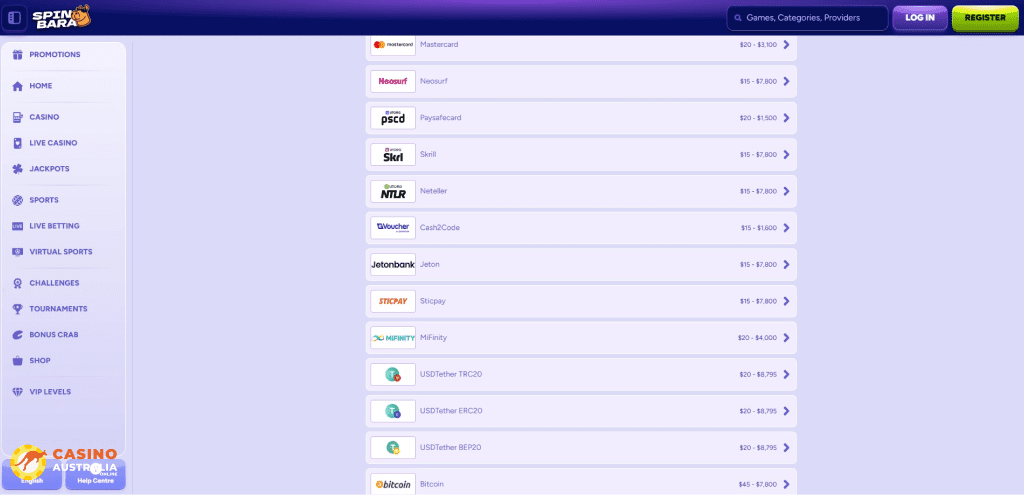
Task: Select the Mastercard logo
Action: (x=393, y=44)
